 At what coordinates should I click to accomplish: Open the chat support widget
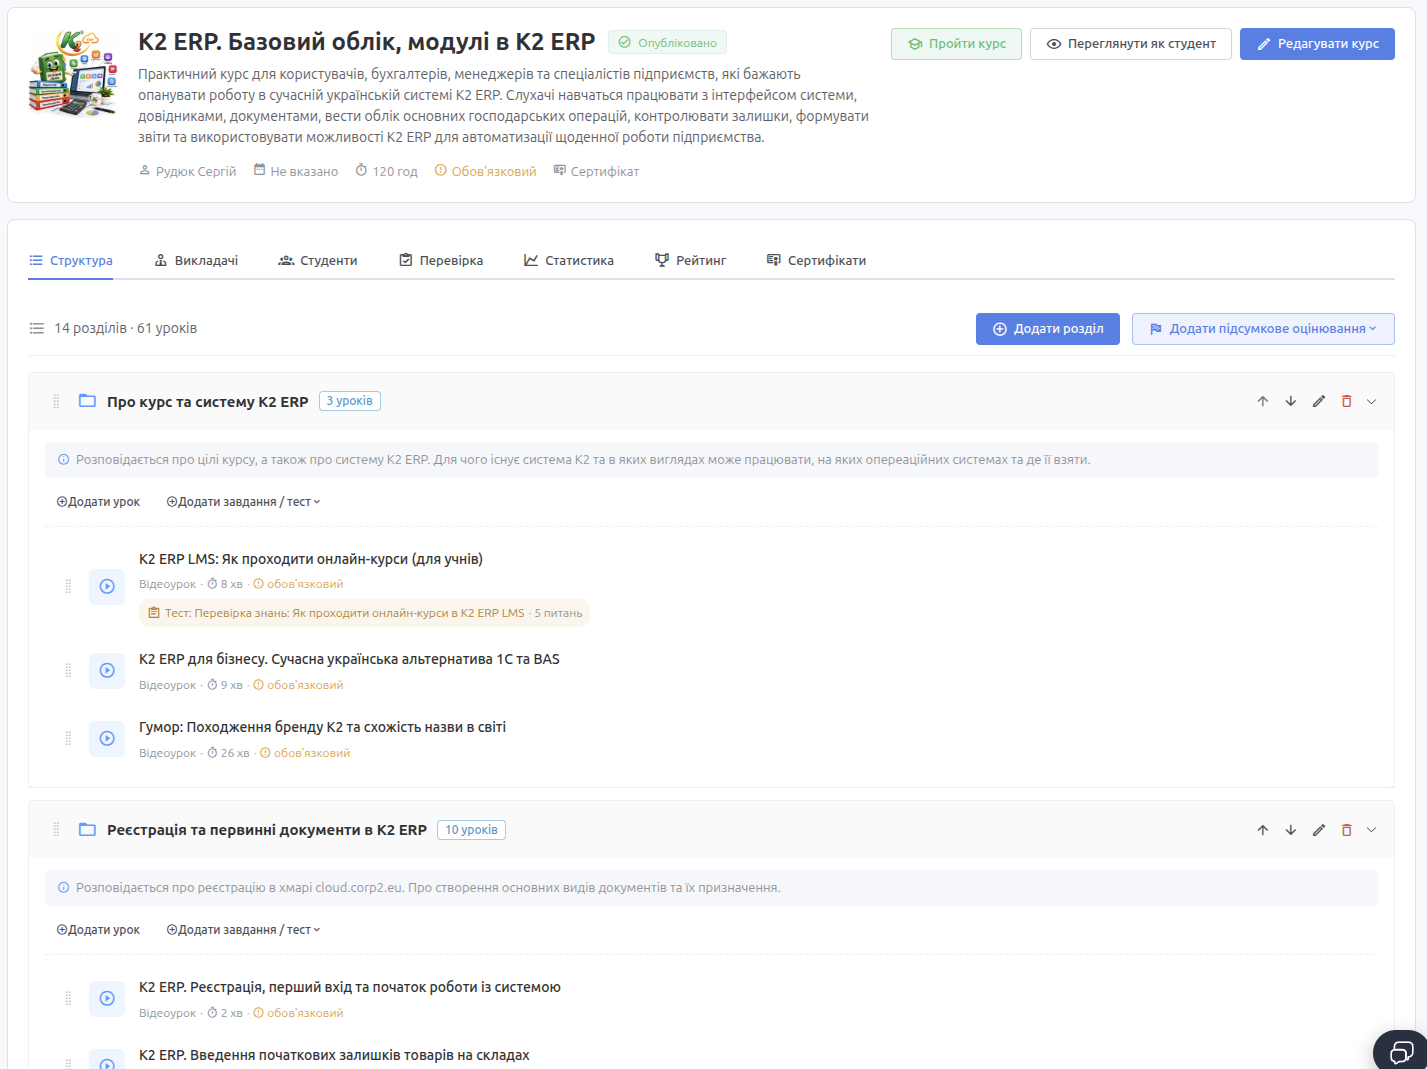[1401, 1051]
